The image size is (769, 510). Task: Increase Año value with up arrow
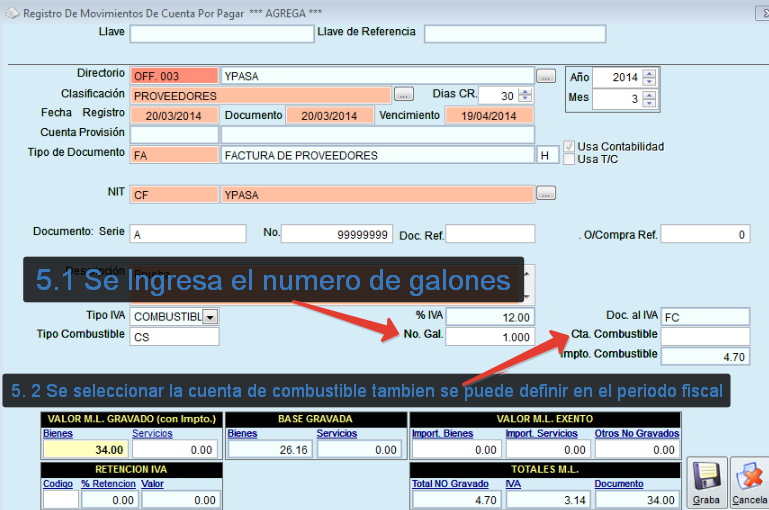pos(650,73)
